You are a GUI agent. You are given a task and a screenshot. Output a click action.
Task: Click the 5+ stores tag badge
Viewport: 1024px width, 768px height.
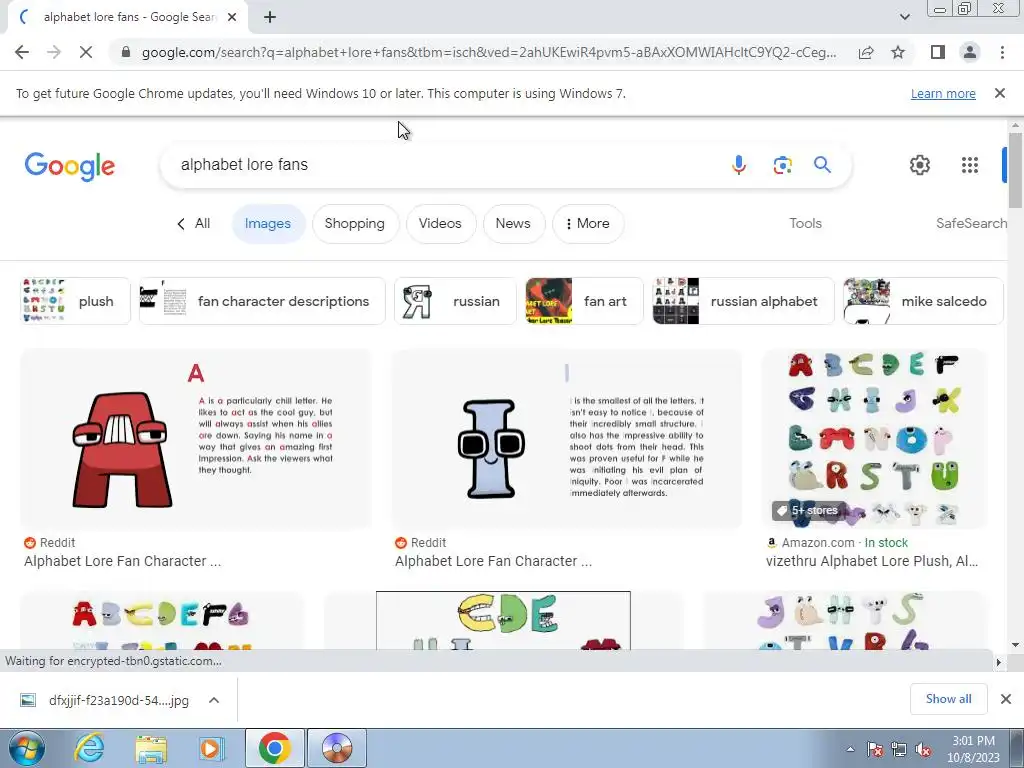(808, 511)
